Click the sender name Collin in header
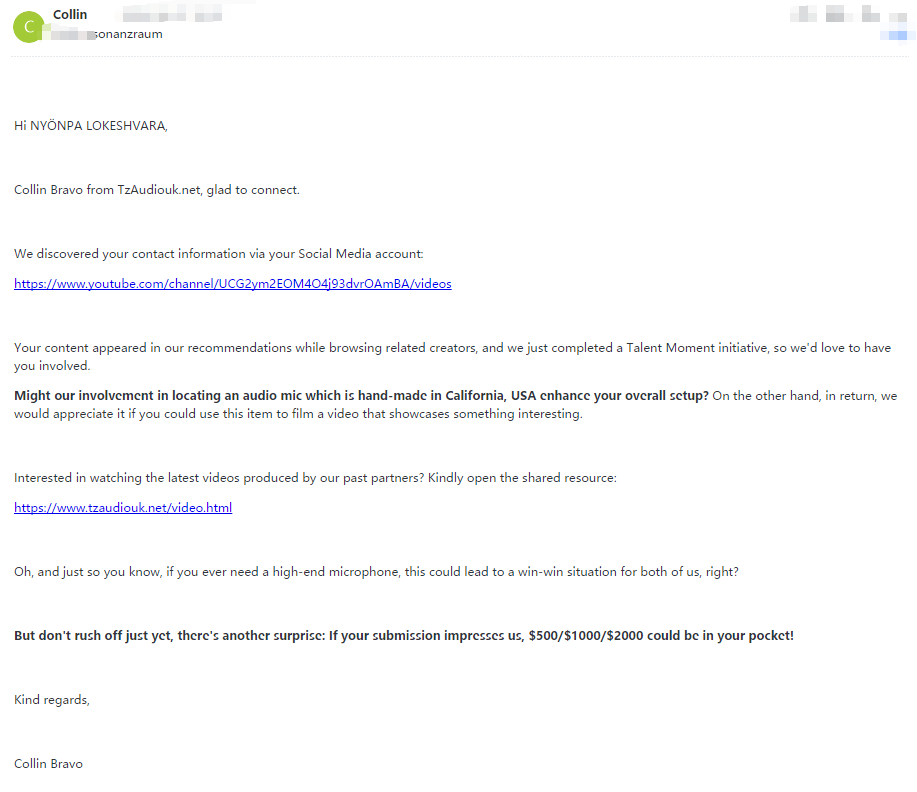 point(70,15)
